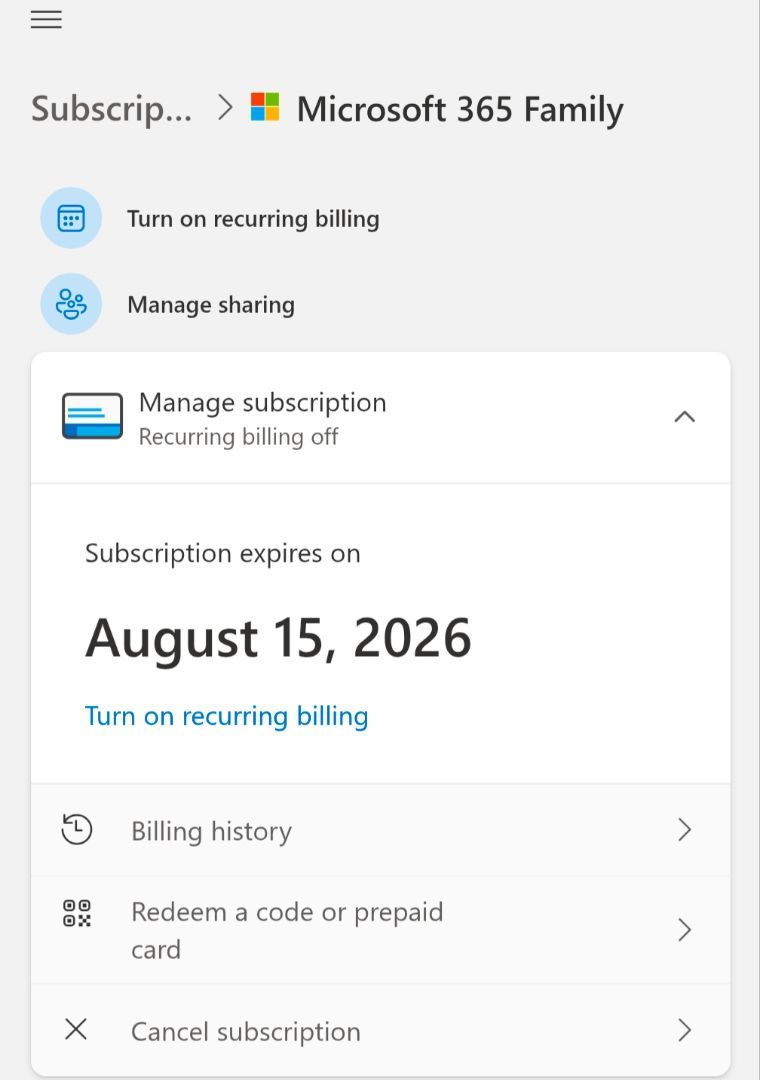Viewport: 760px width, 1080px height.
Task: Open Redeem a code or prepaid card
Action: click(380, 930)
